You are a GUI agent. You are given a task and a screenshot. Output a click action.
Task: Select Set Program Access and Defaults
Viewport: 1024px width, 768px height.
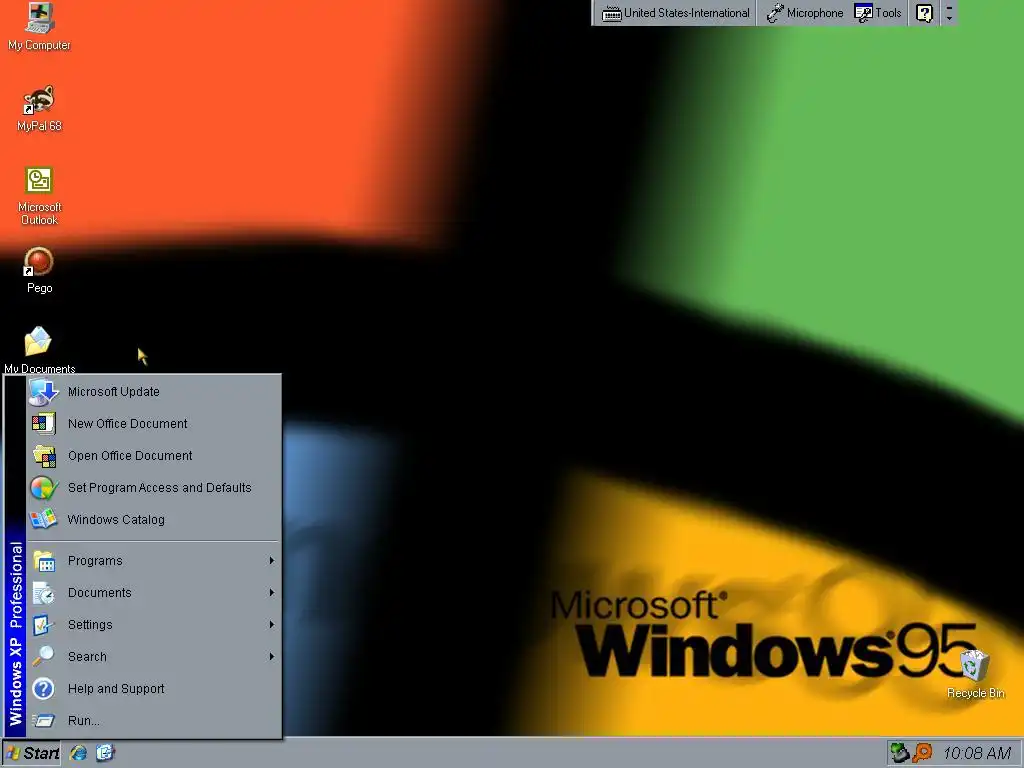pyautogui.click(x=153, y=487)
